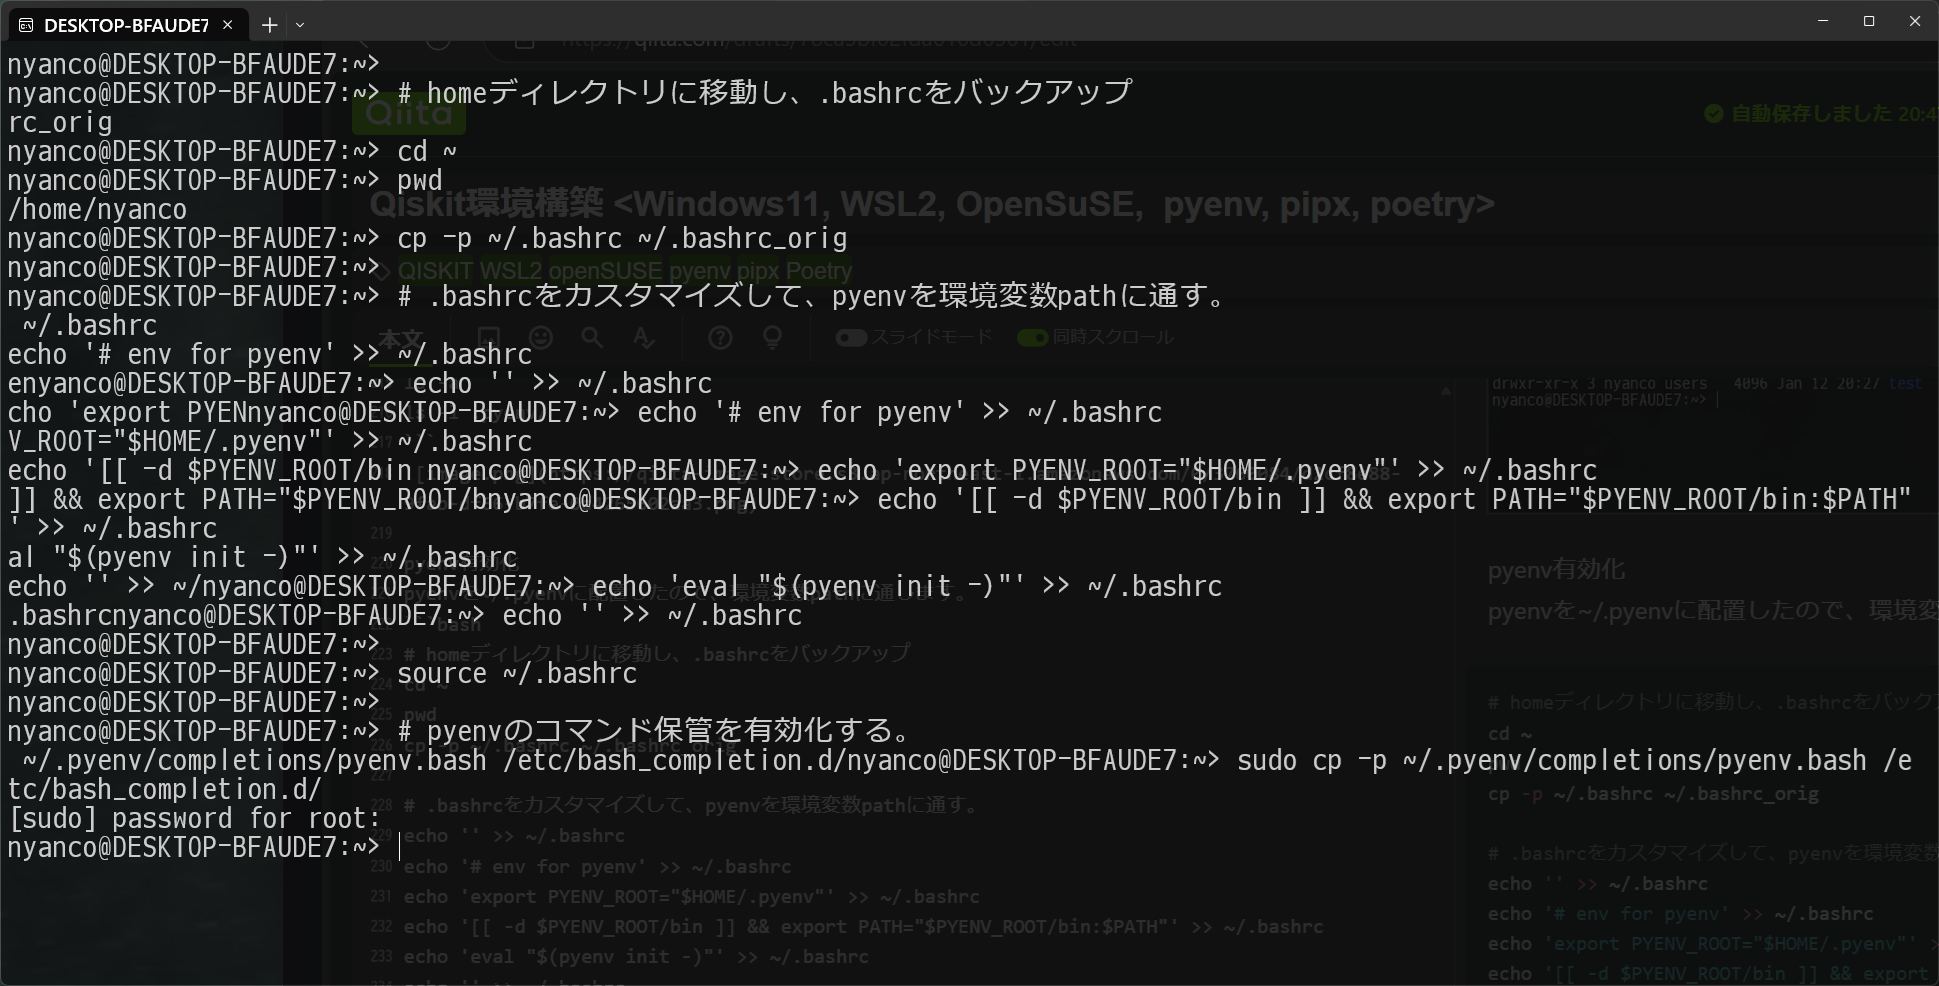
Task: Disable the 同時スクロール toggle
Action: tap(1033, 338)
